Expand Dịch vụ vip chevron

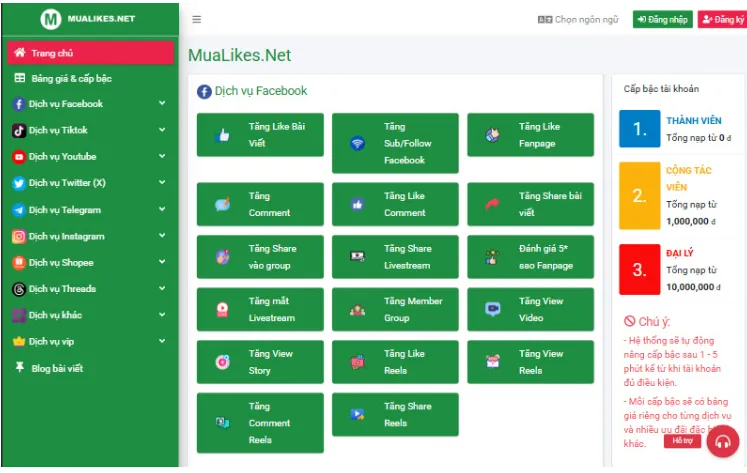162,341
